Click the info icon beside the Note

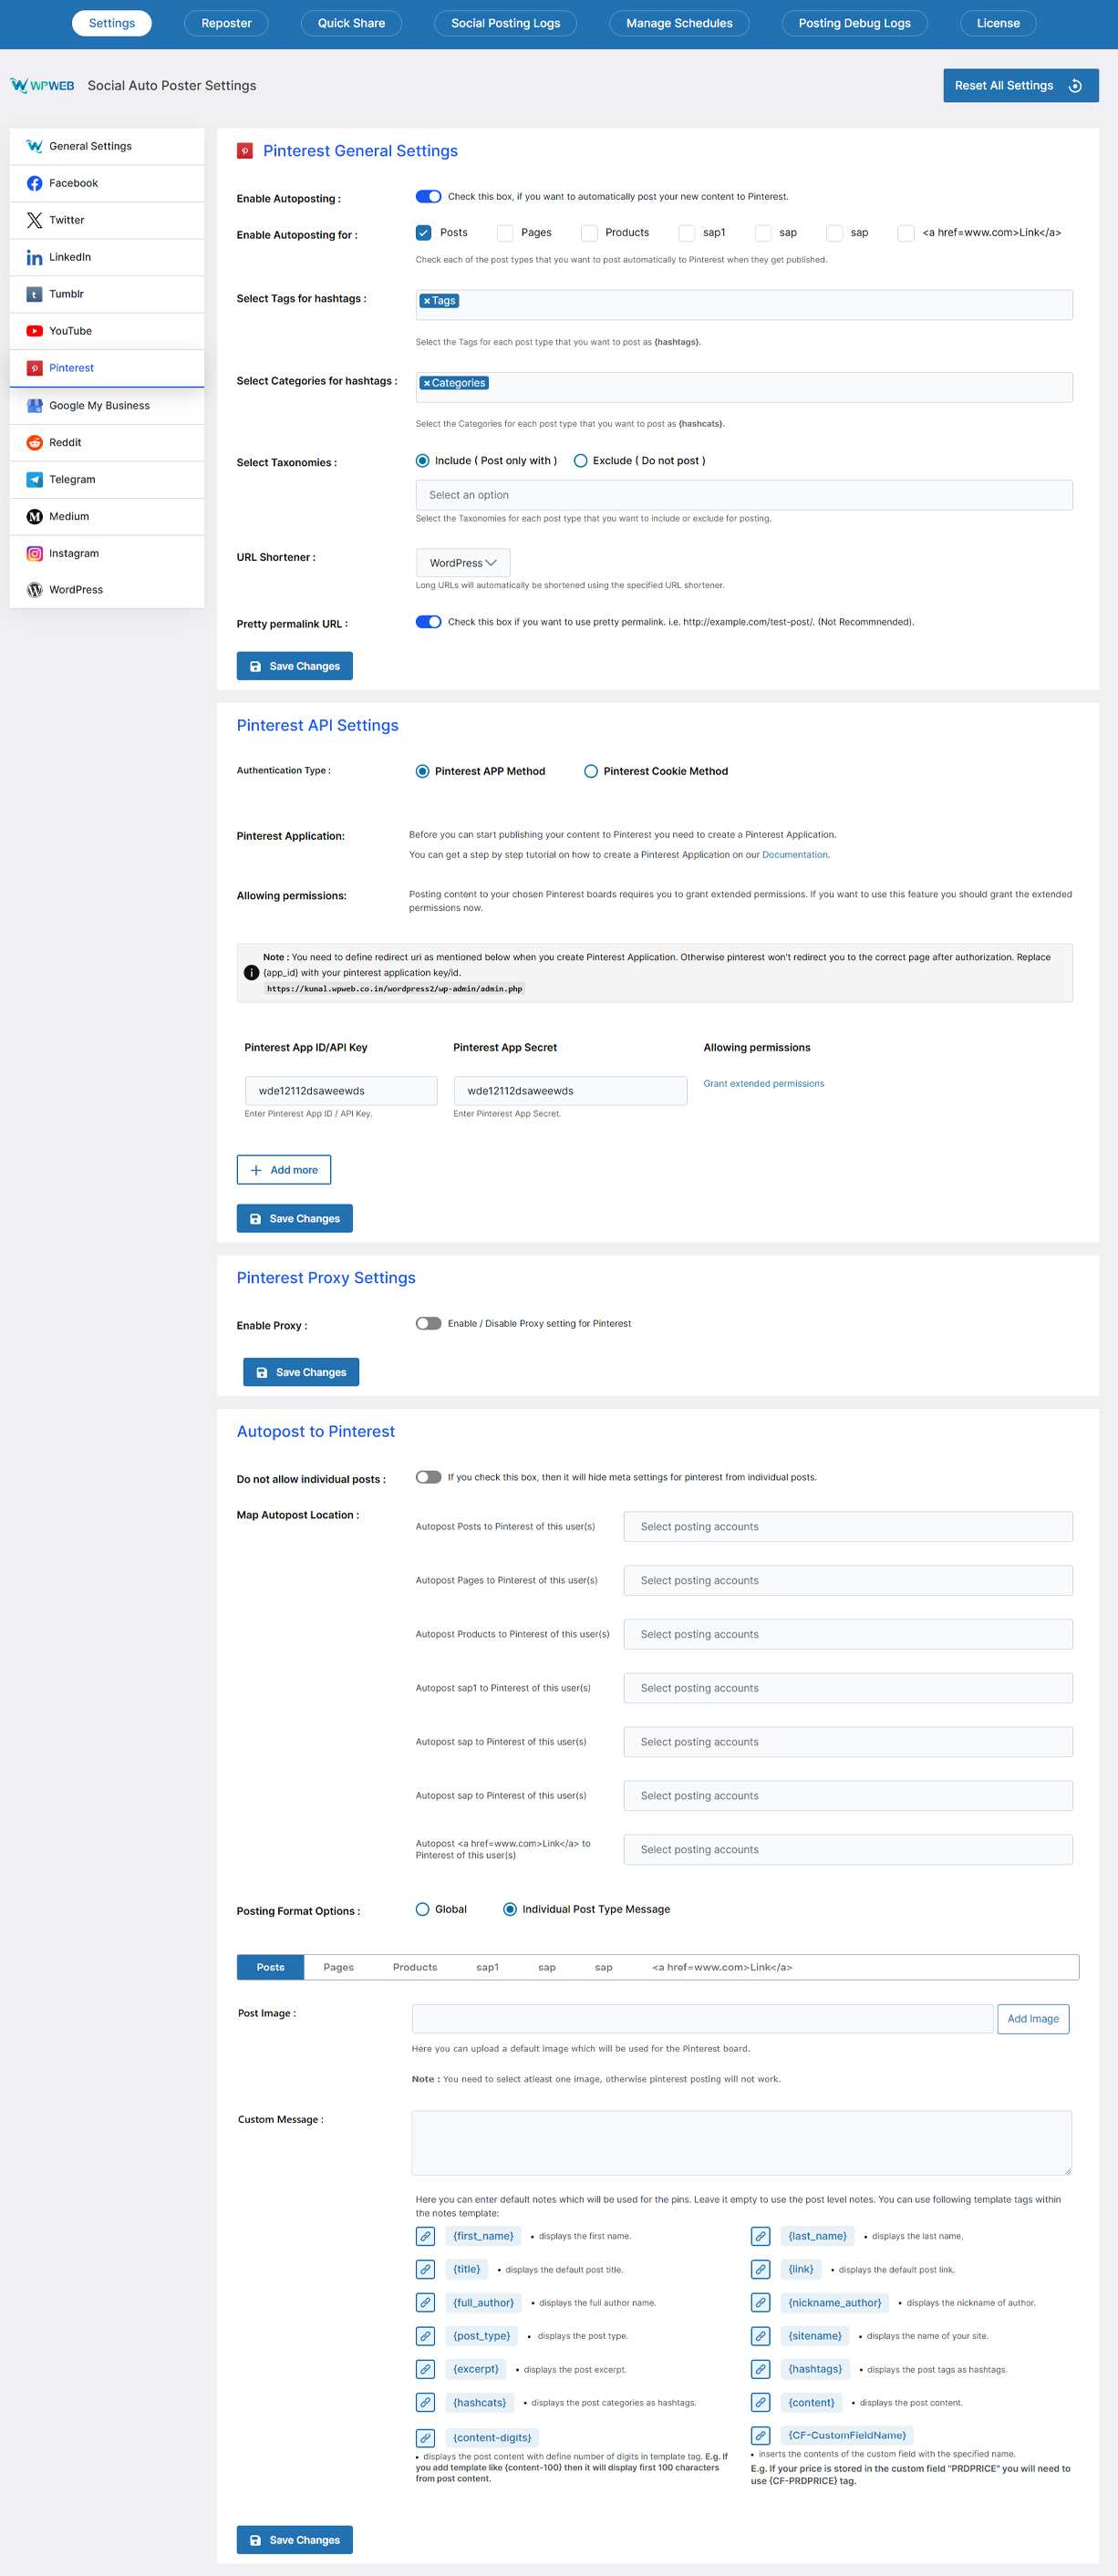pos(251,972)
